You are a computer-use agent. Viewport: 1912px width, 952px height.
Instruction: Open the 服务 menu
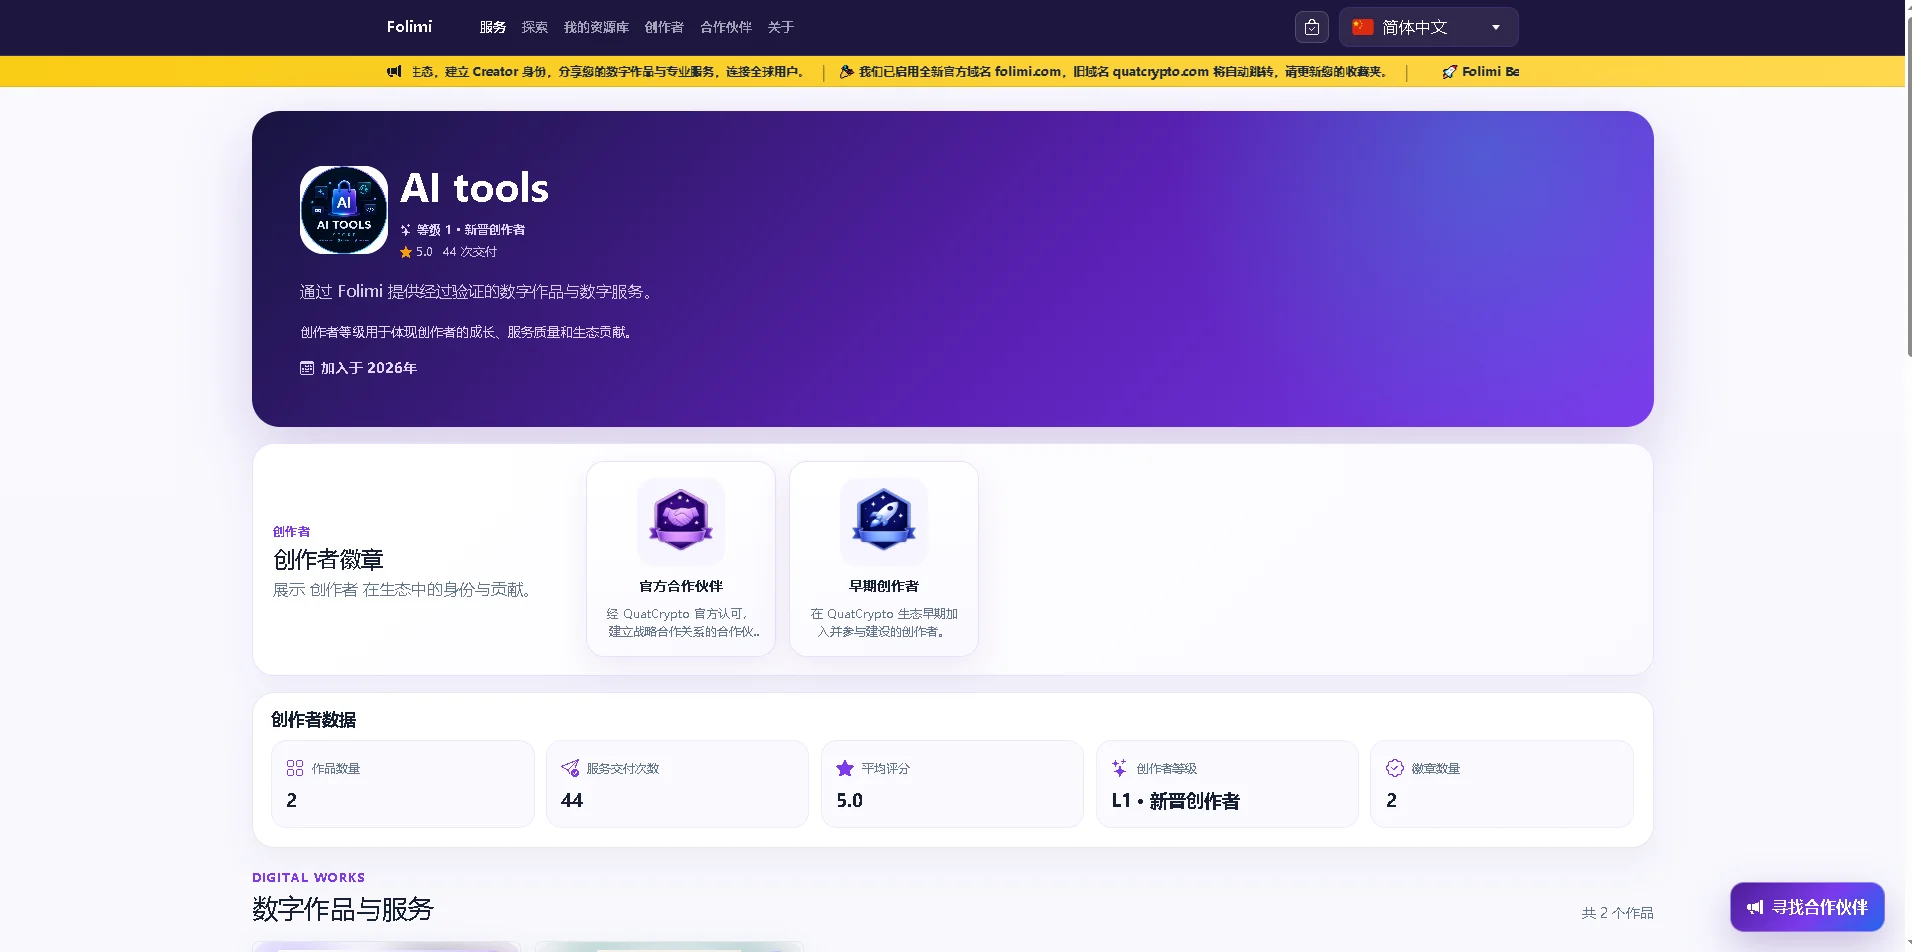coord(492,27)
